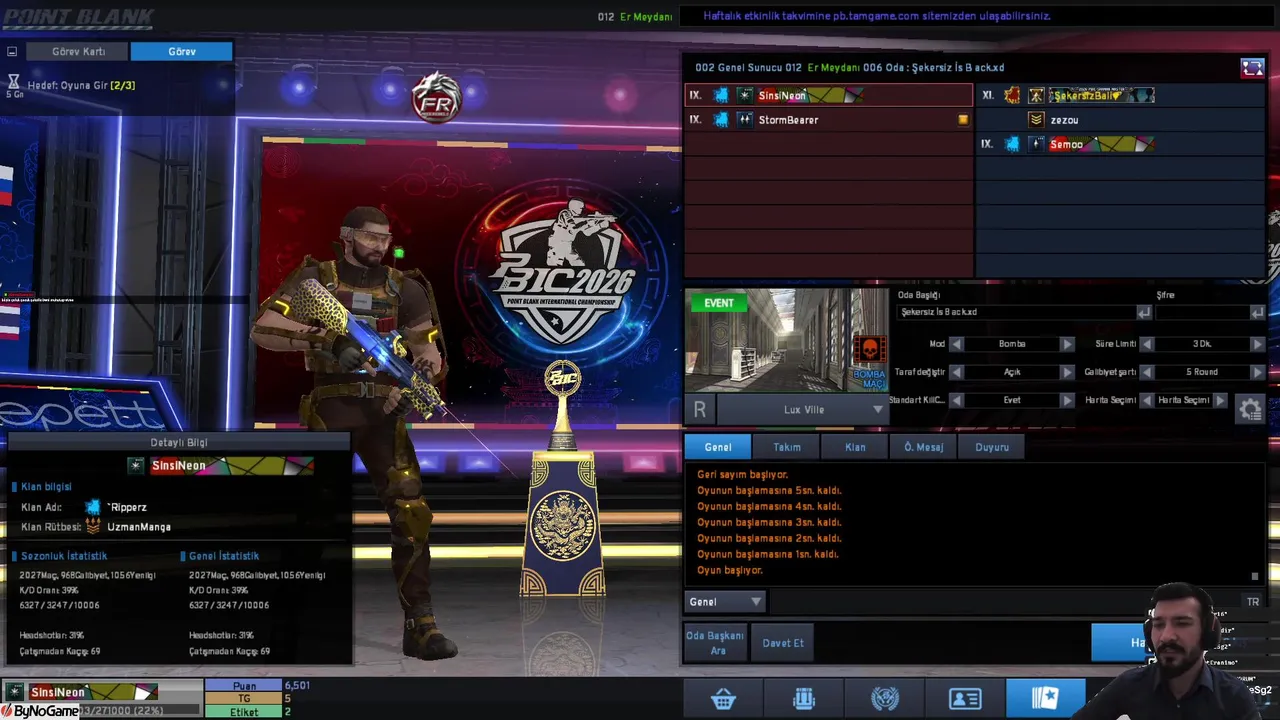The image size is (1280, 720).
Task: Collapse the mission panel minimize icon
Action: (12, 51)
